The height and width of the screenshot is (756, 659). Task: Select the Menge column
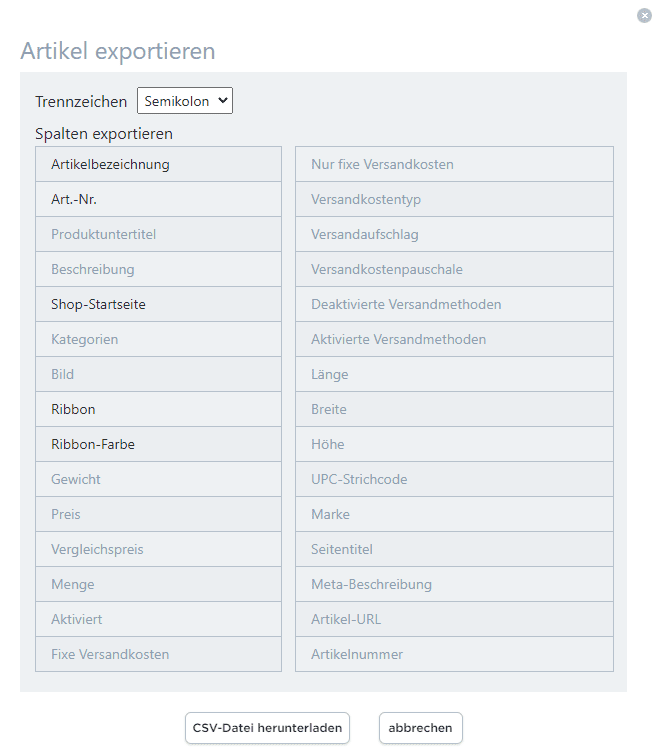[158, 584]
